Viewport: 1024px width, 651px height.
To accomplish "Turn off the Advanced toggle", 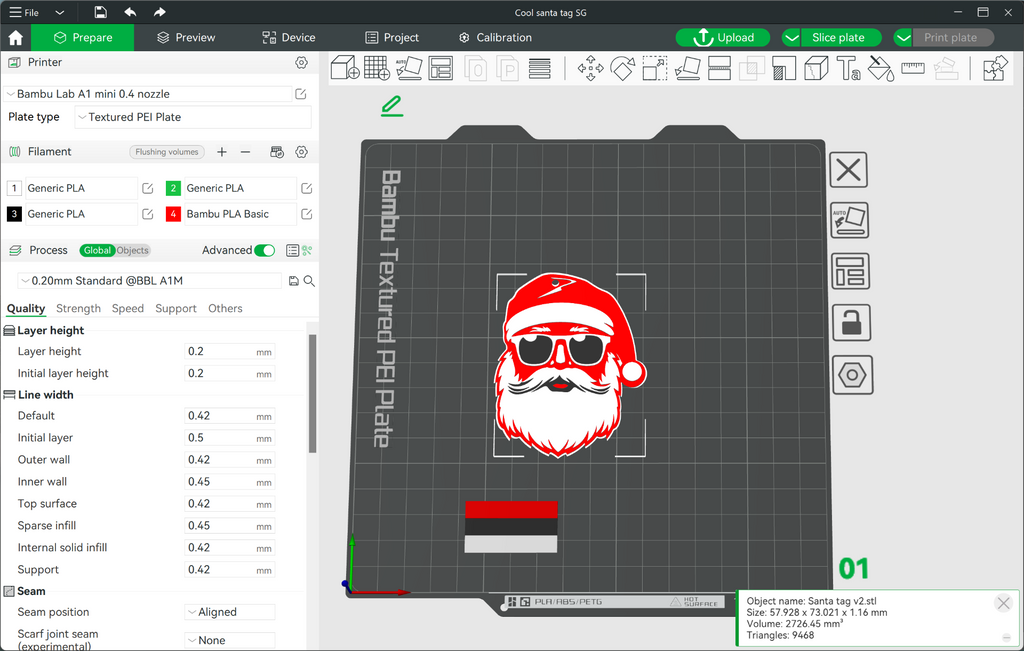I will click(264, 251).
